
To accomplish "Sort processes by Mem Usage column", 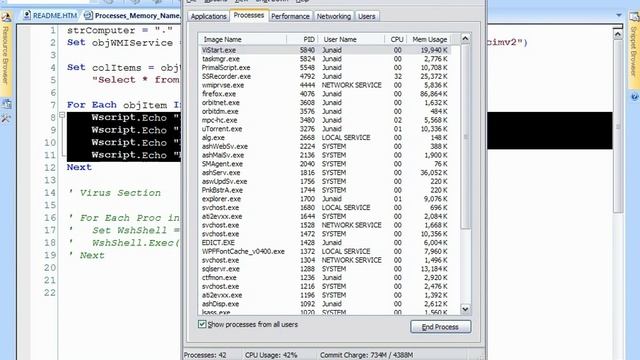I will pos(429,40).
